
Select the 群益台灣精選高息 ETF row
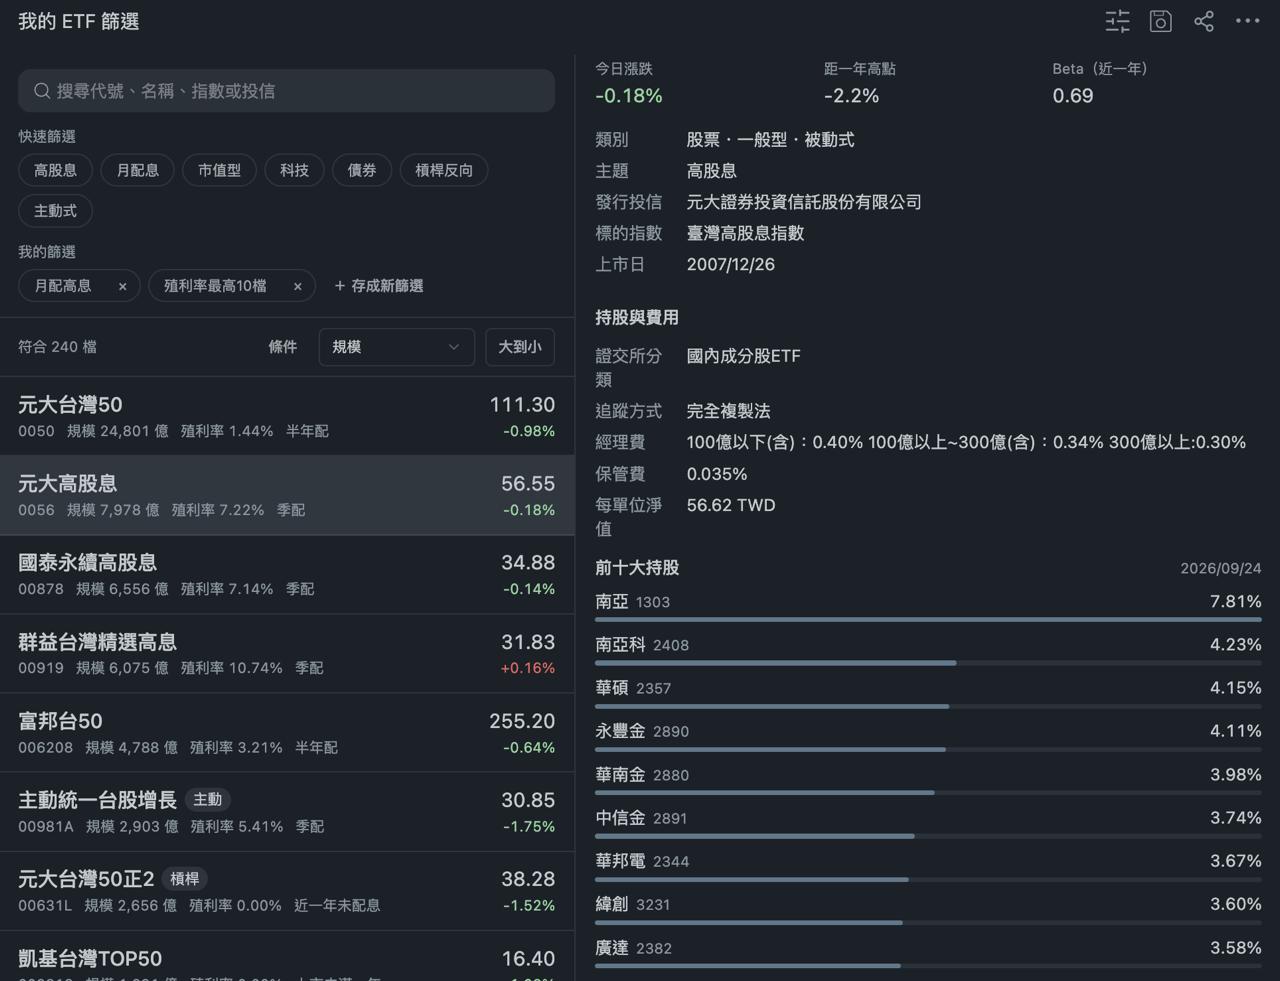286,653
